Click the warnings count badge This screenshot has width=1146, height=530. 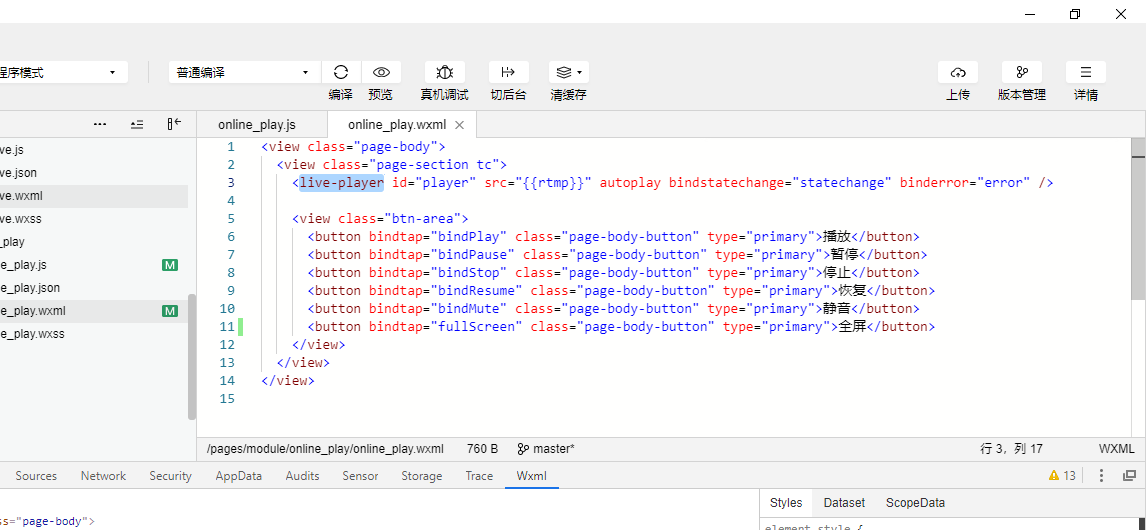pyautogui.click(x=1062, y=476)
